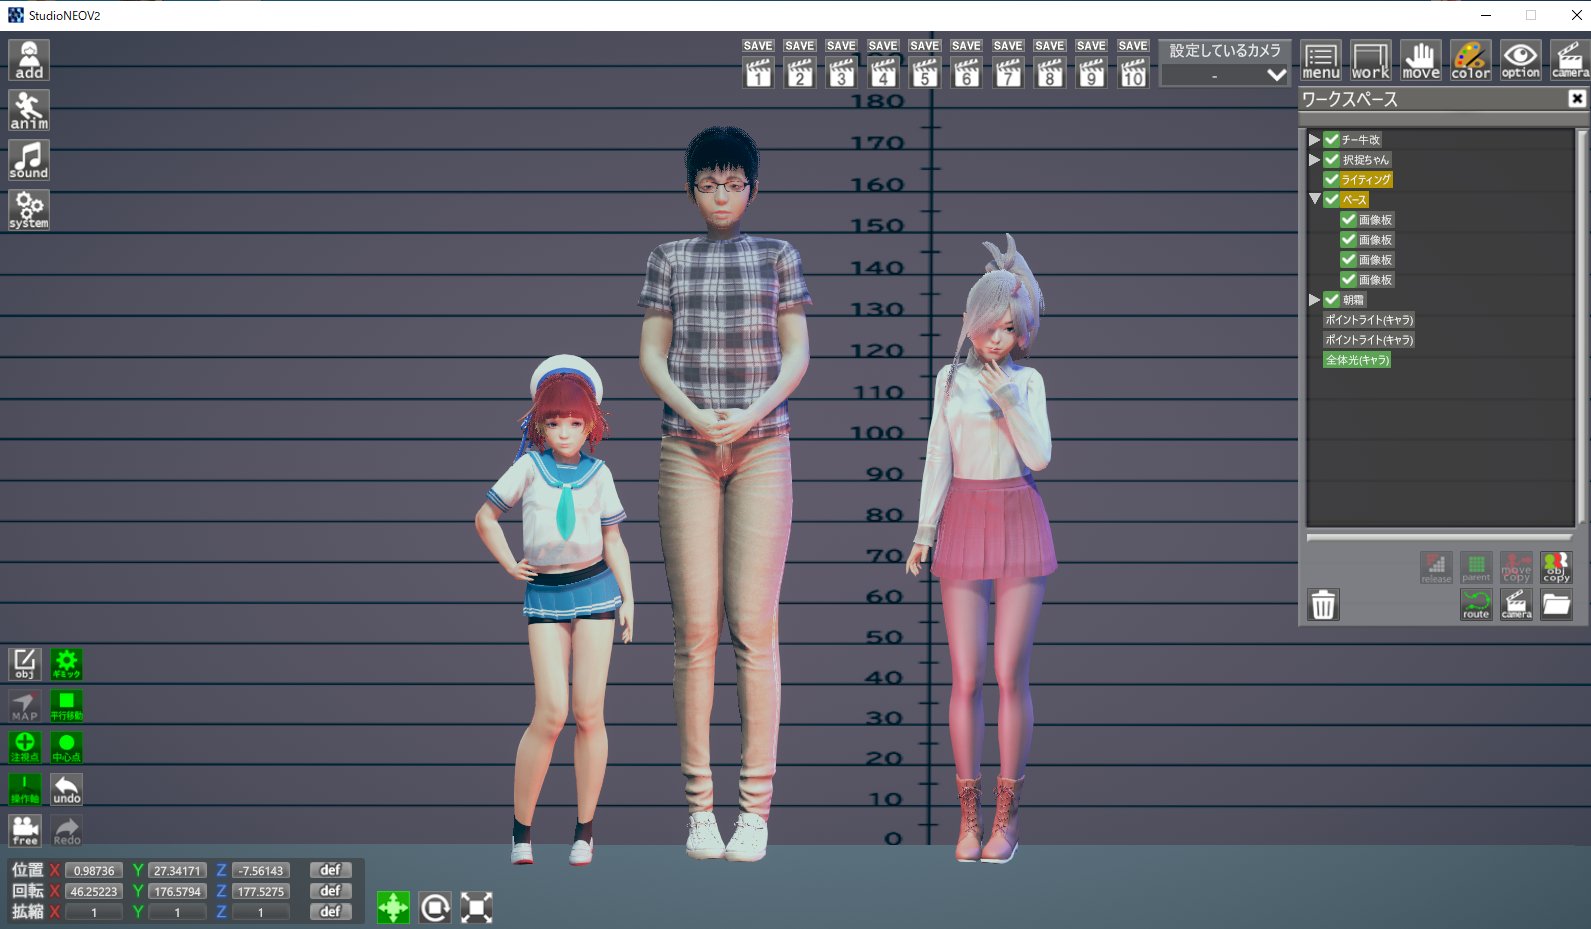Open the system settings panel

tap(29, 210)
